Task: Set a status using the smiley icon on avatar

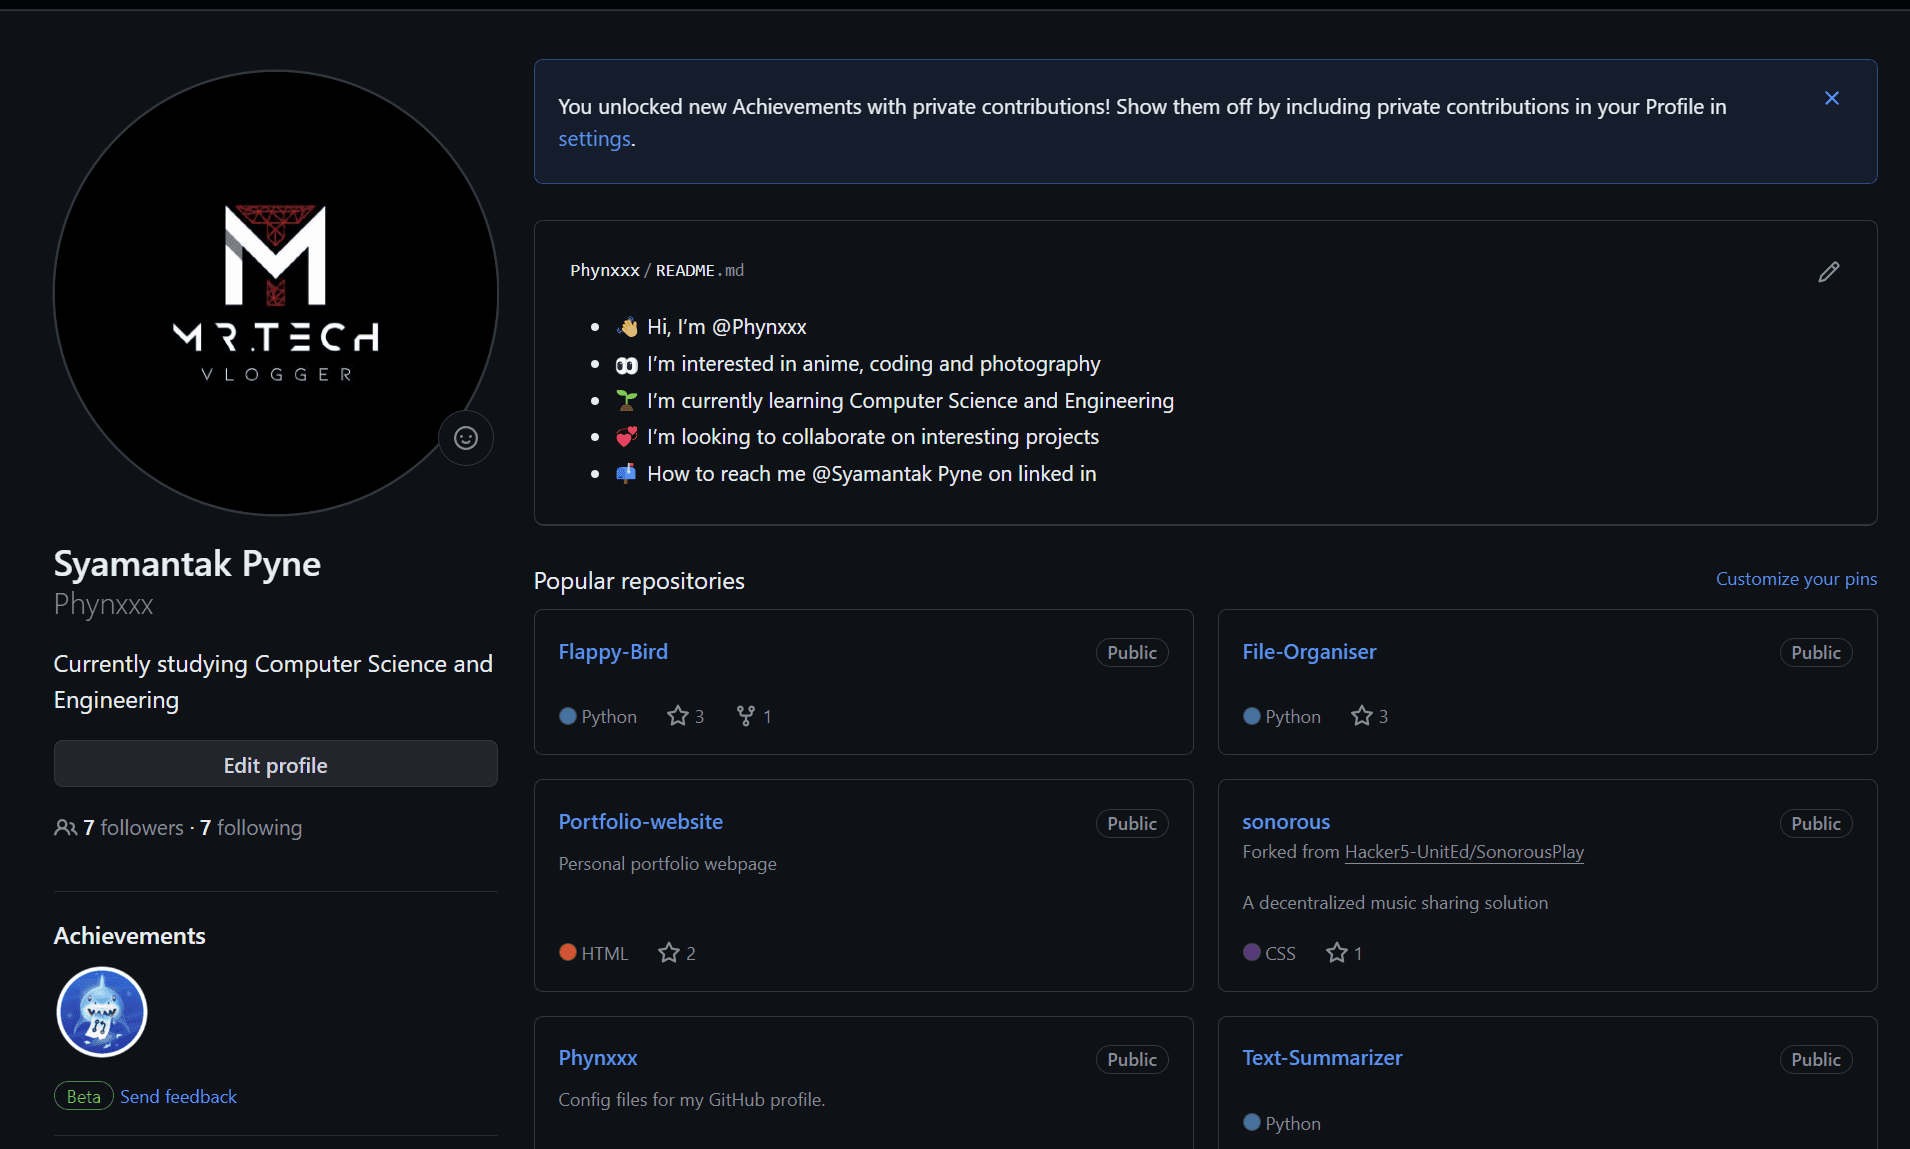Action: tap(466, 438)
